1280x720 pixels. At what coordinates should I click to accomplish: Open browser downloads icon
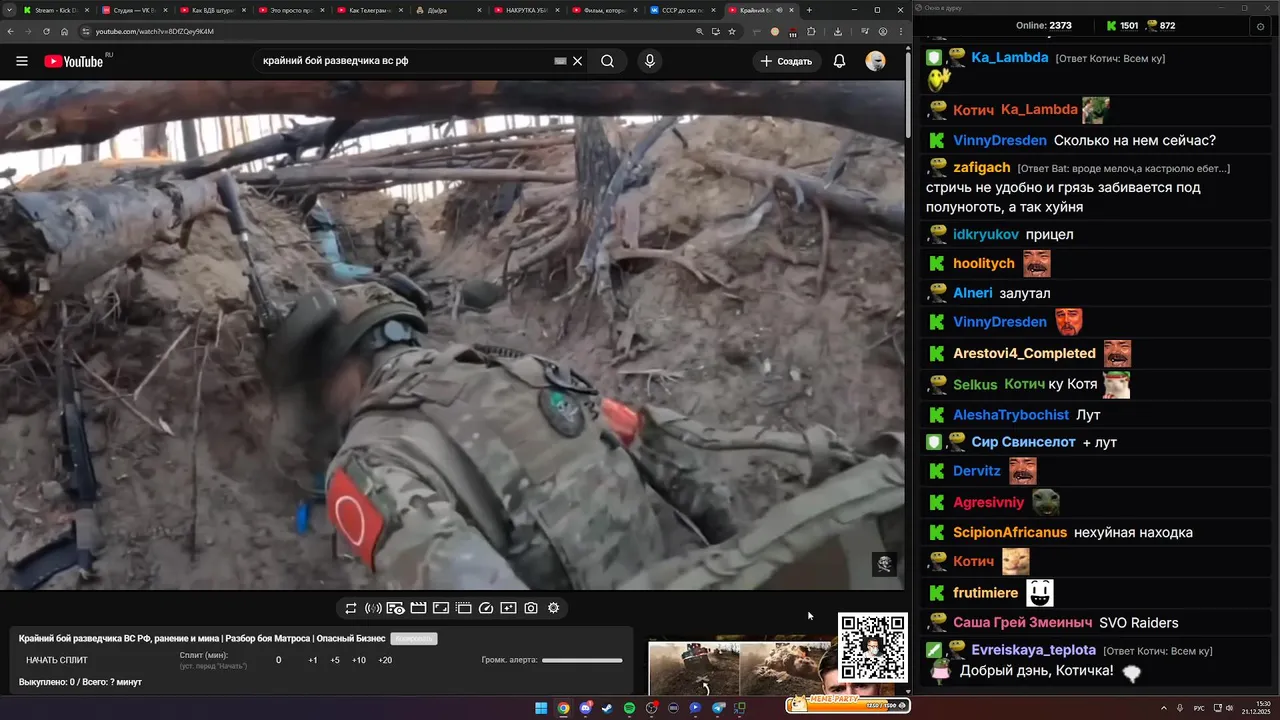[x=837, y=31]
